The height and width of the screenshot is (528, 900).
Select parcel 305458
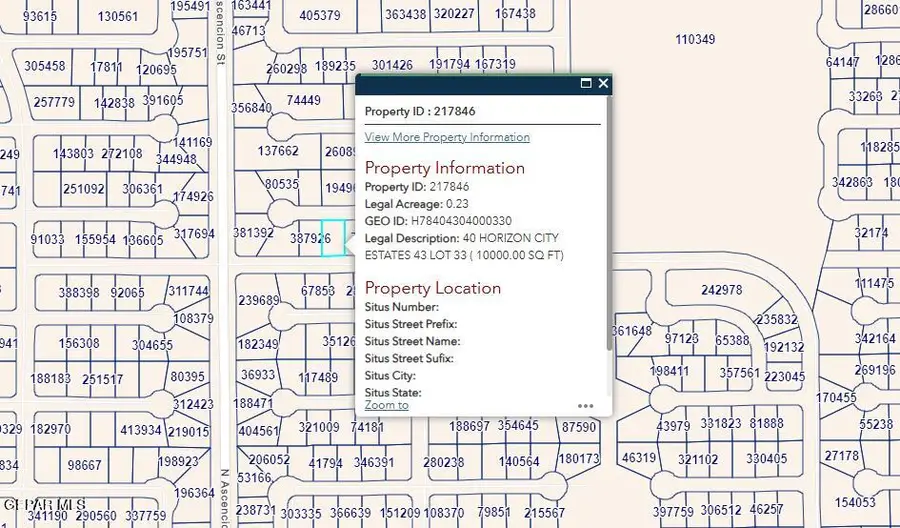tap(45, 65)
